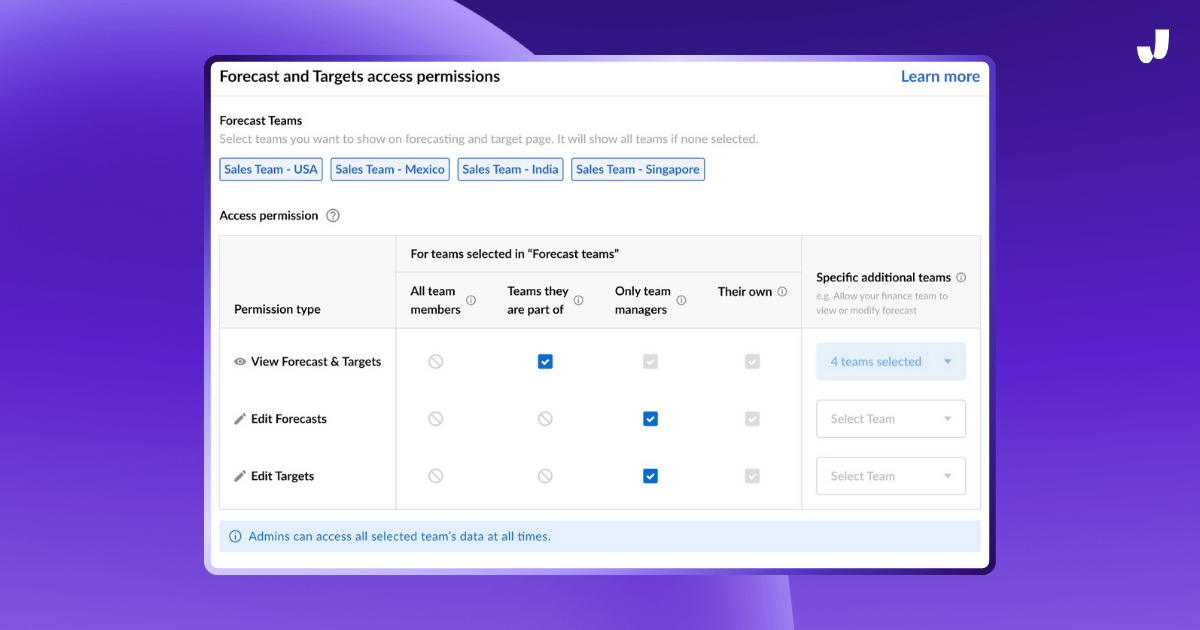Click the pencil icon for Edit Targets

click(240, 476)
